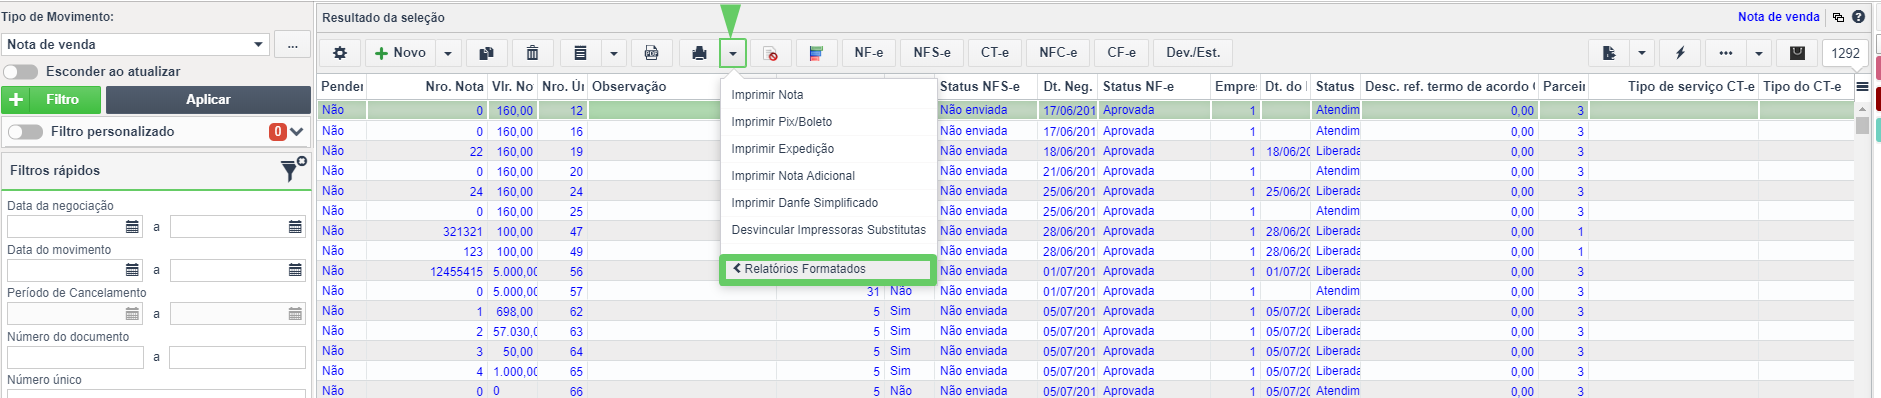Click the document export icon

click(x=1609, y=53)
